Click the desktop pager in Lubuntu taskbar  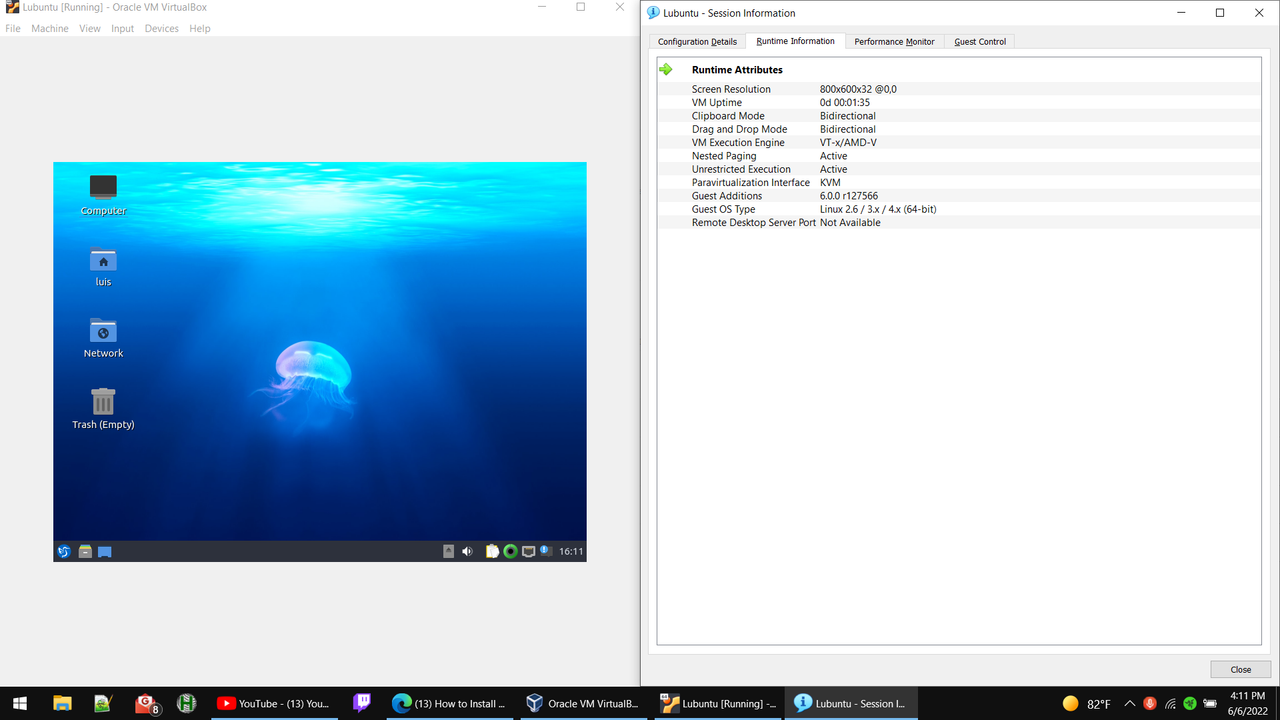click(x=105, y=551)
